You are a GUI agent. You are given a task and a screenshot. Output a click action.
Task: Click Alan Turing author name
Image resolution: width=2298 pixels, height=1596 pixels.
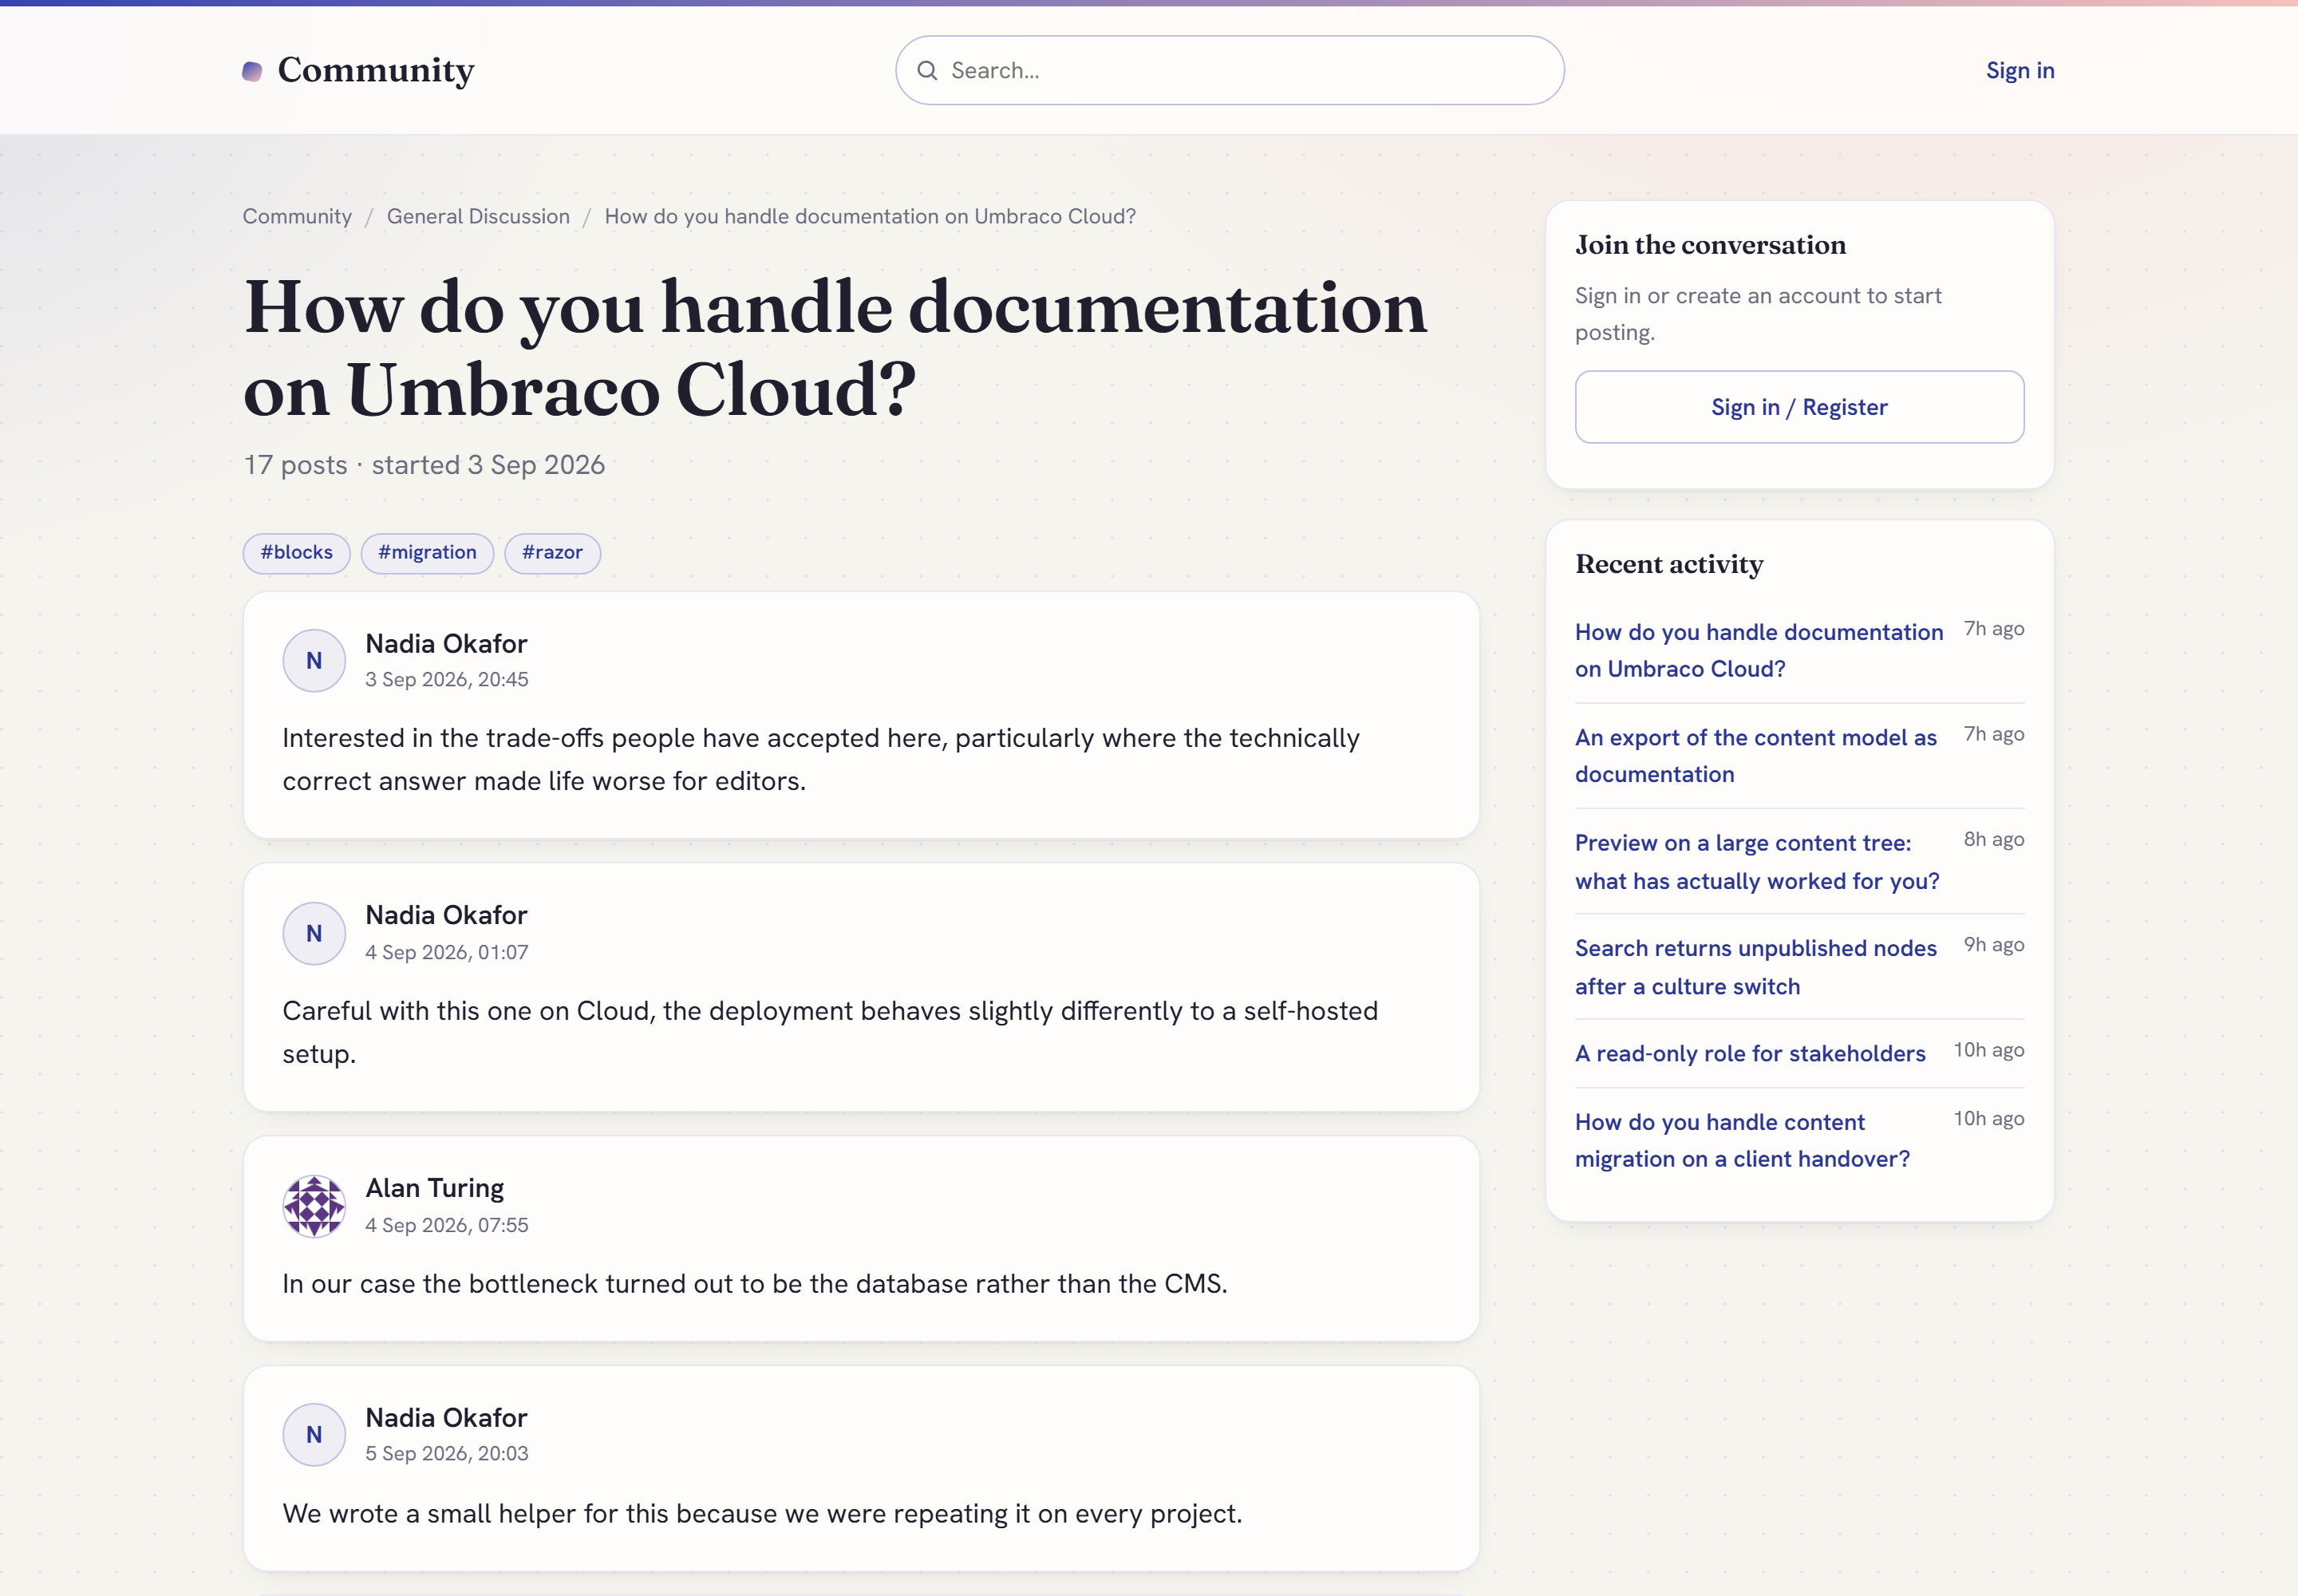click(434, 1188)
